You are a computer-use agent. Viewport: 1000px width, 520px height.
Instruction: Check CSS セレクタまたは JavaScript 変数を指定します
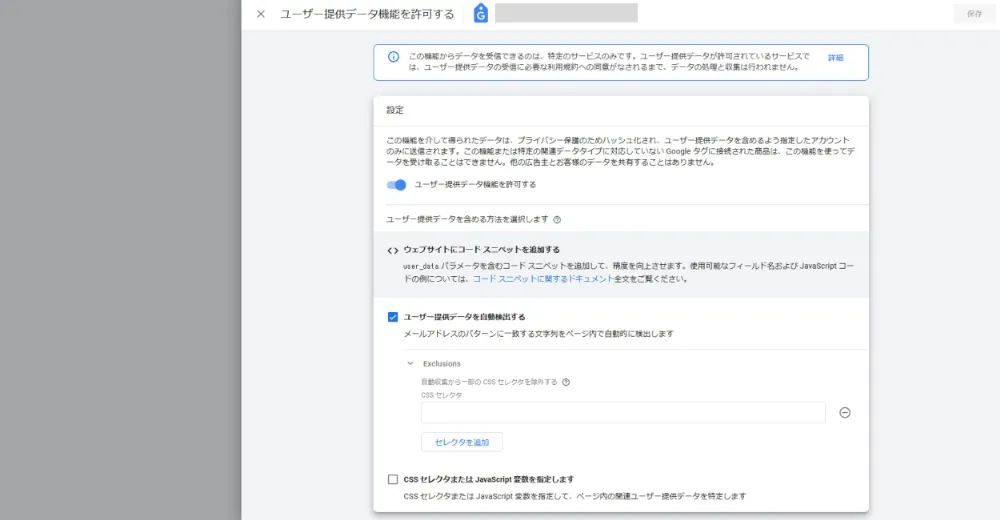coord(393,479)
